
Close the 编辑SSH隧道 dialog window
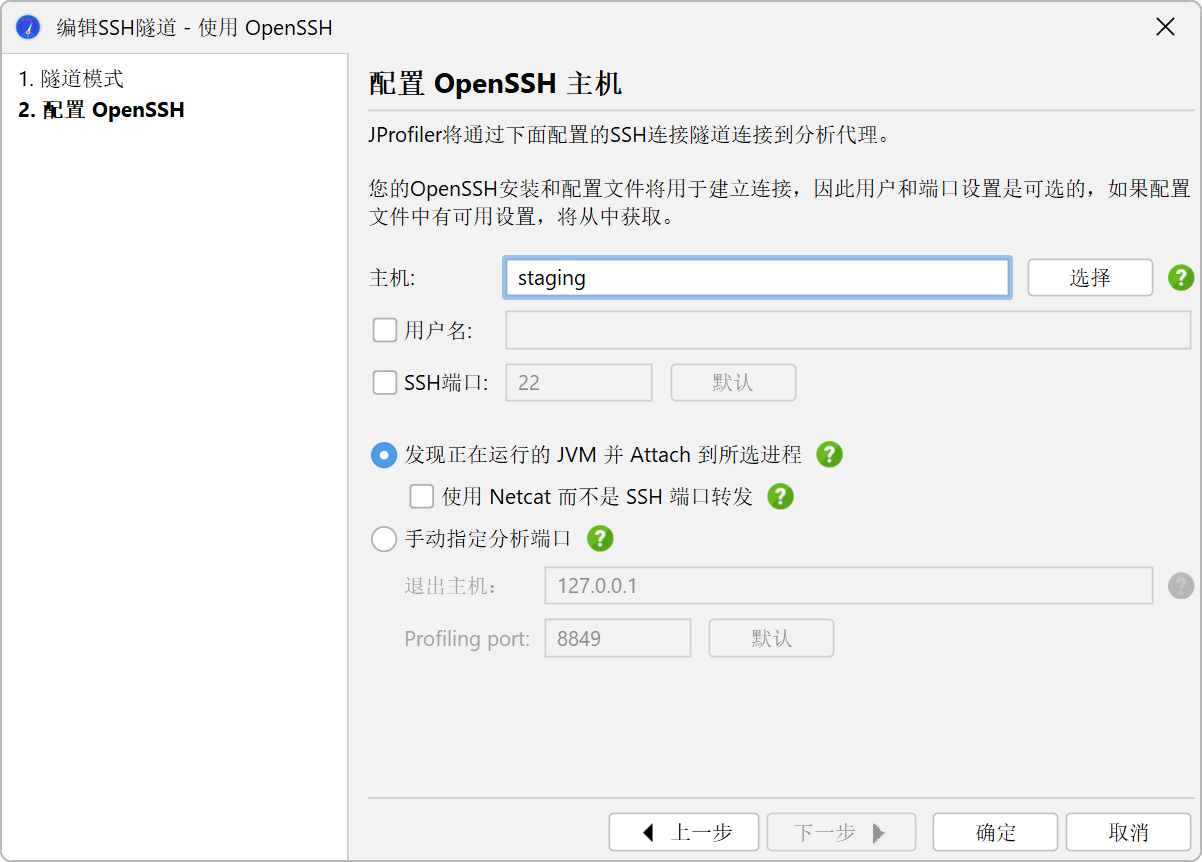pyautogui.click(x=1165, y=27)
